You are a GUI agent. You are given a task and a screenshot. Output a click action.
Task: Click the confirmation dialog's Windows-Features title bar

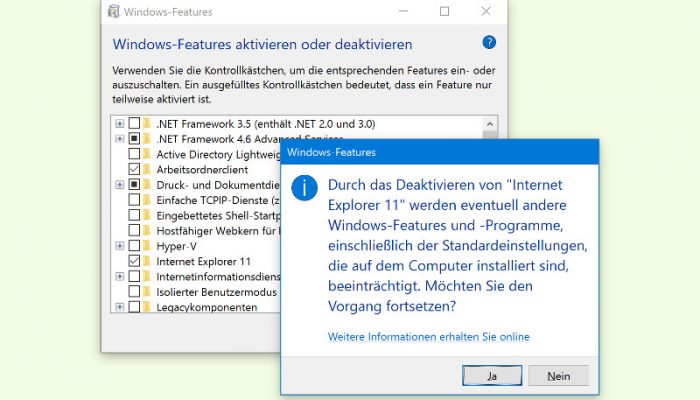[440, 152]
